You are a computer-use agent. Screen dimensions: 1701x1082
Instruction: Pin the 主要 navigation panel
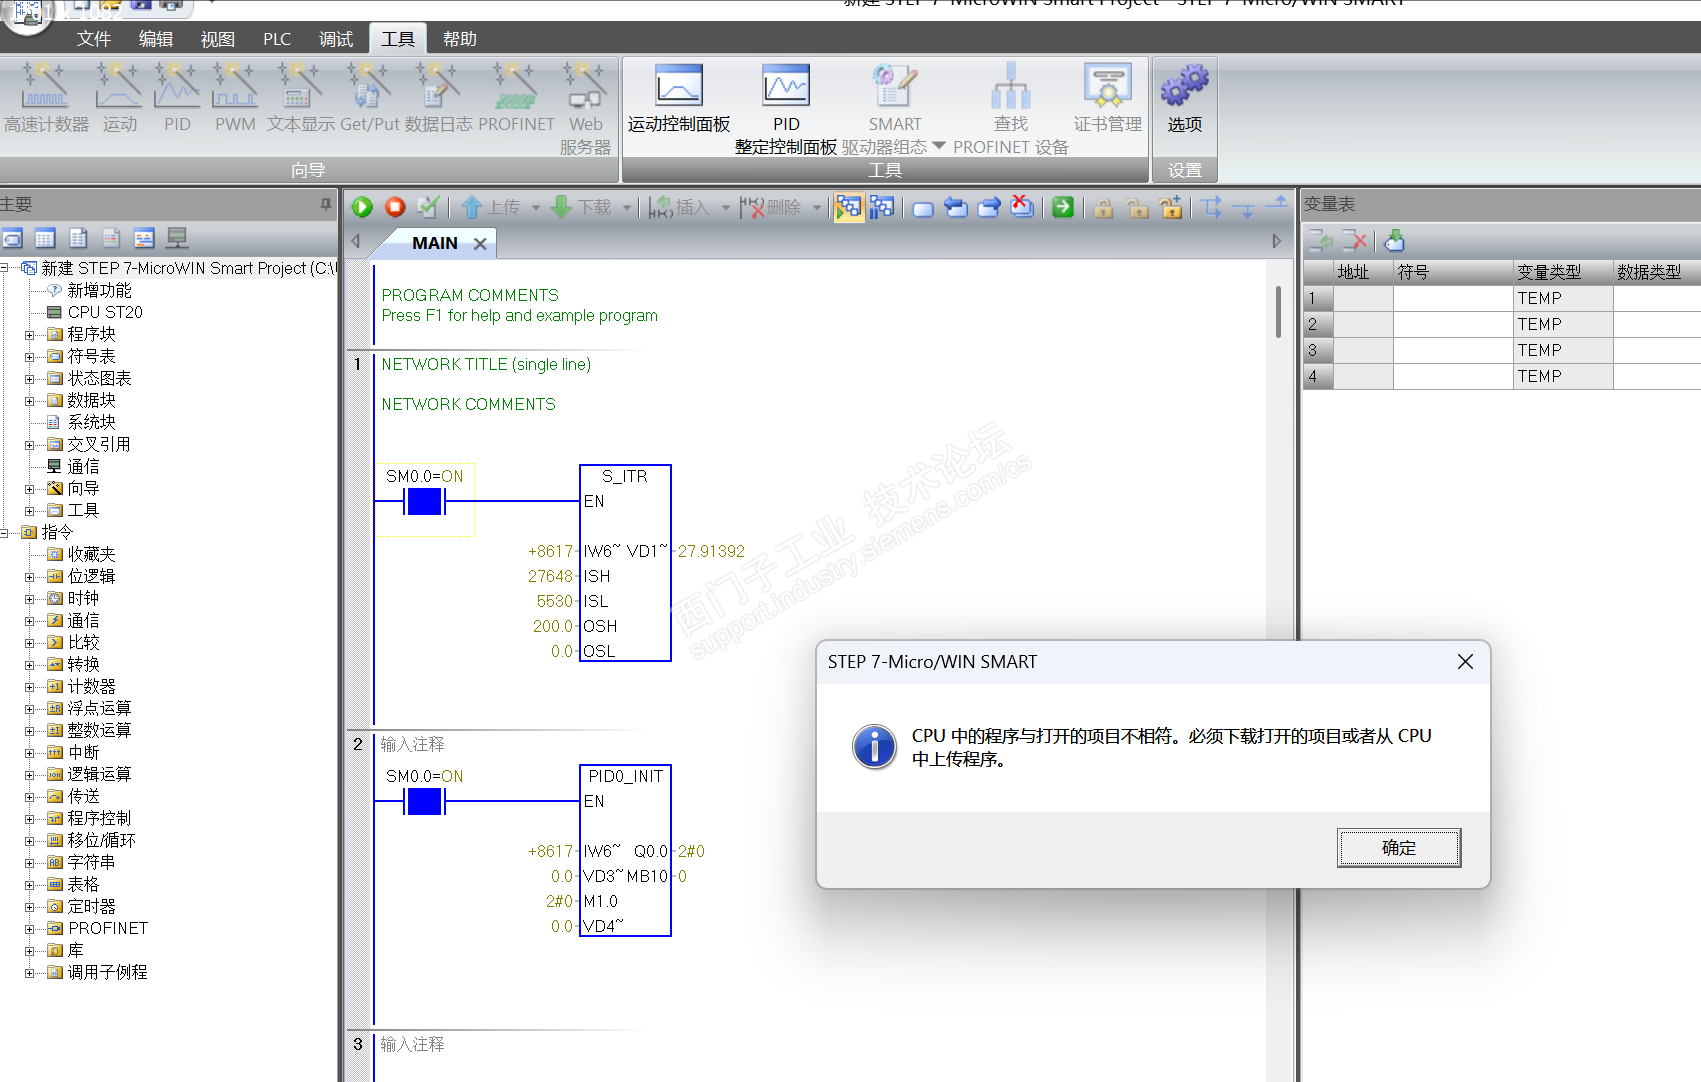coord(326,204)
